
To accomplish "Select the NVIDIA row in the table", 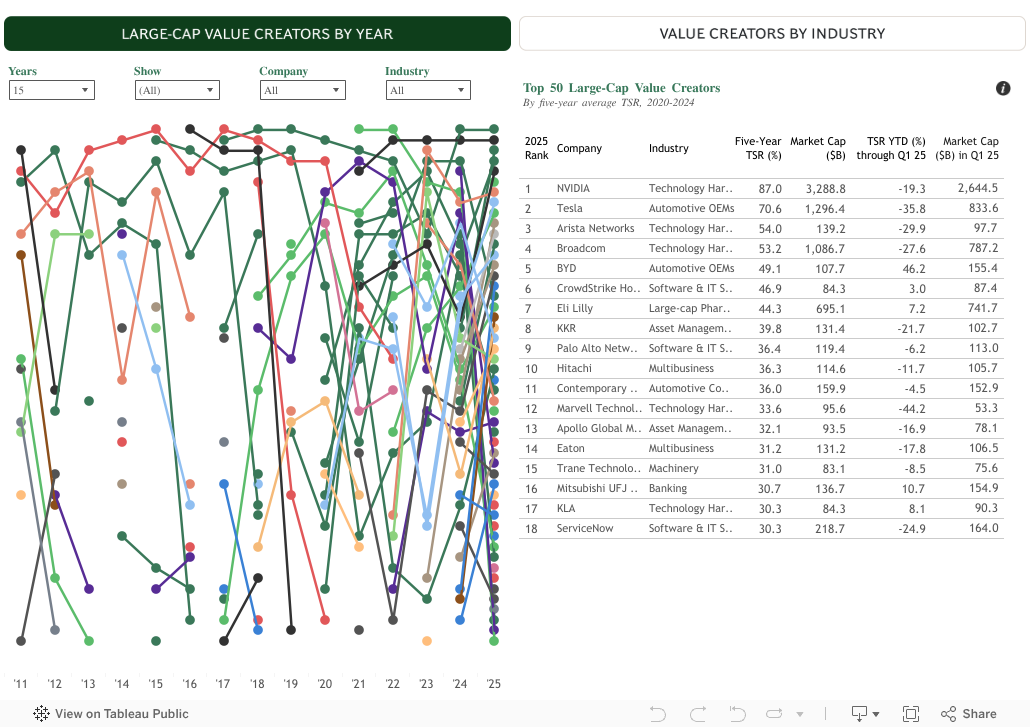I will [x=760, y=188].
